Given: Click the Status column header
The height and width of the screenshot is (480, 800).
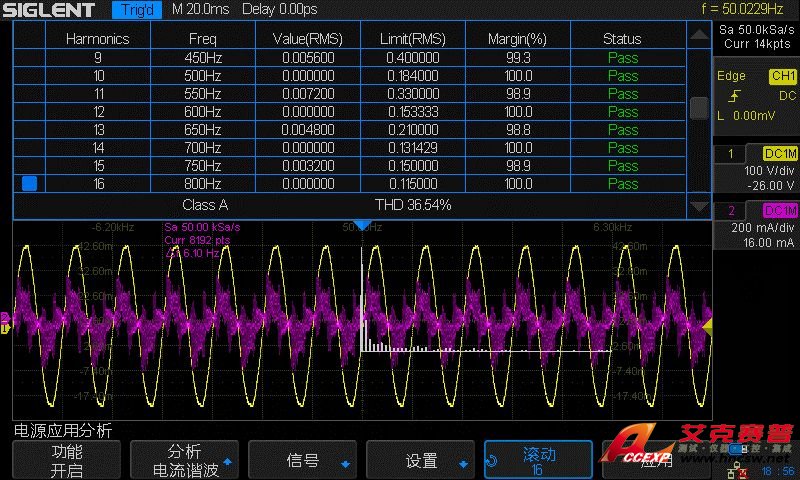Looking at the screenshot, I should click(622, 39).
